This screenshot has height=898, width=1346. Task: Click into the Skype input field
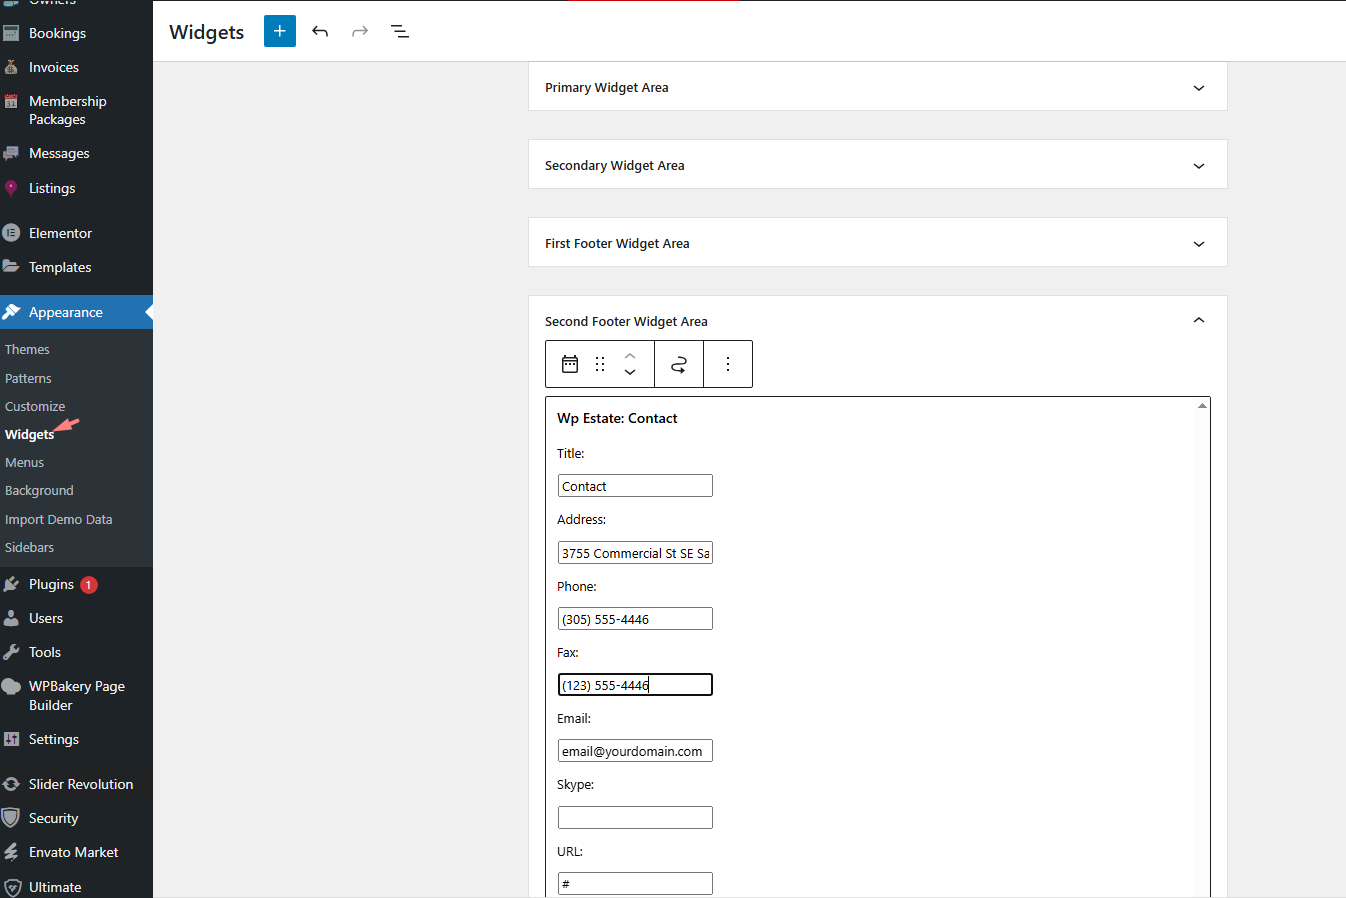click(x=635, y=817)
